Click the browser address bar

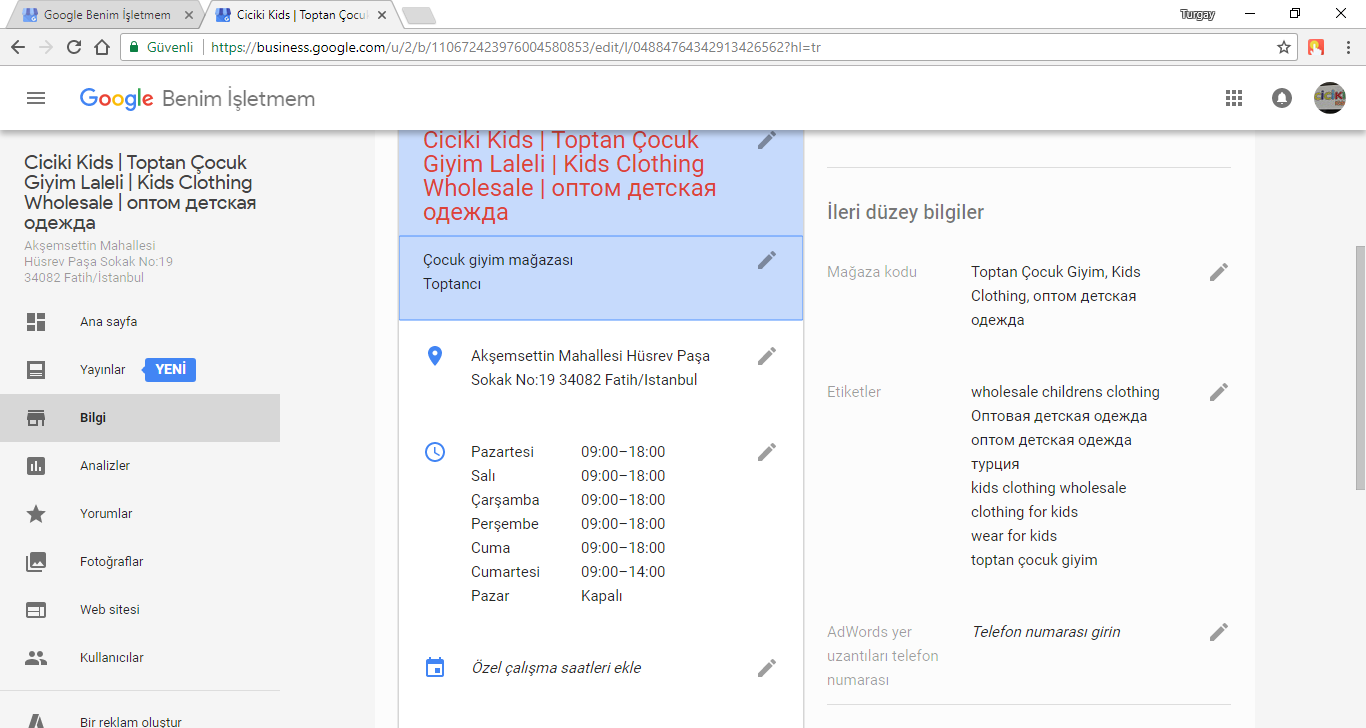600,46
